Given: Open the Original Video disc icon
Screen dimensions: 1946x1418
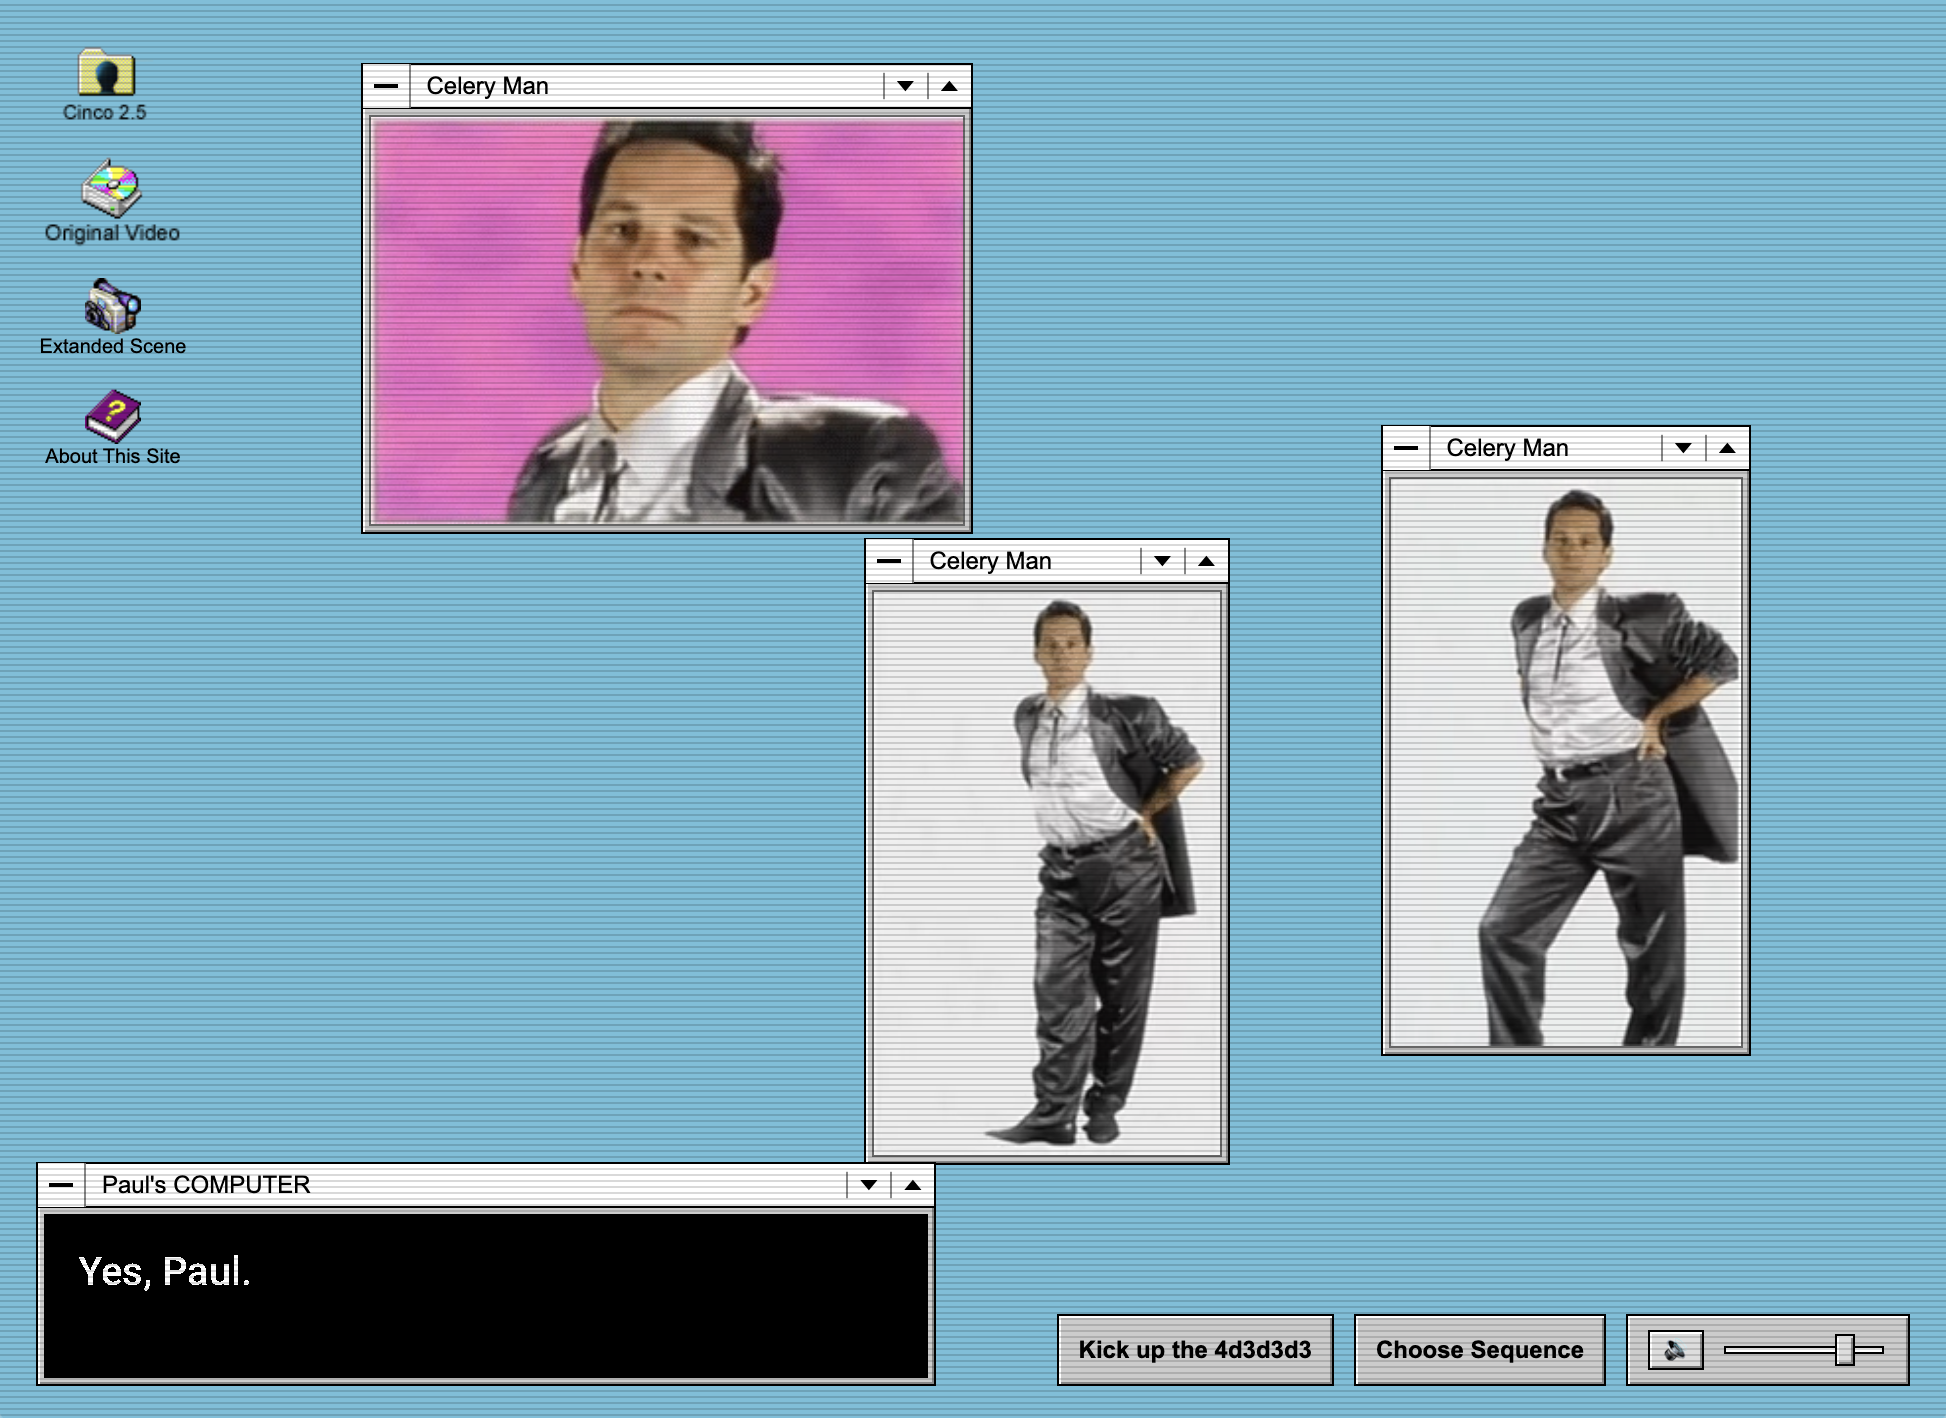Looking at the screenshot, I should [x=111, y=189].
